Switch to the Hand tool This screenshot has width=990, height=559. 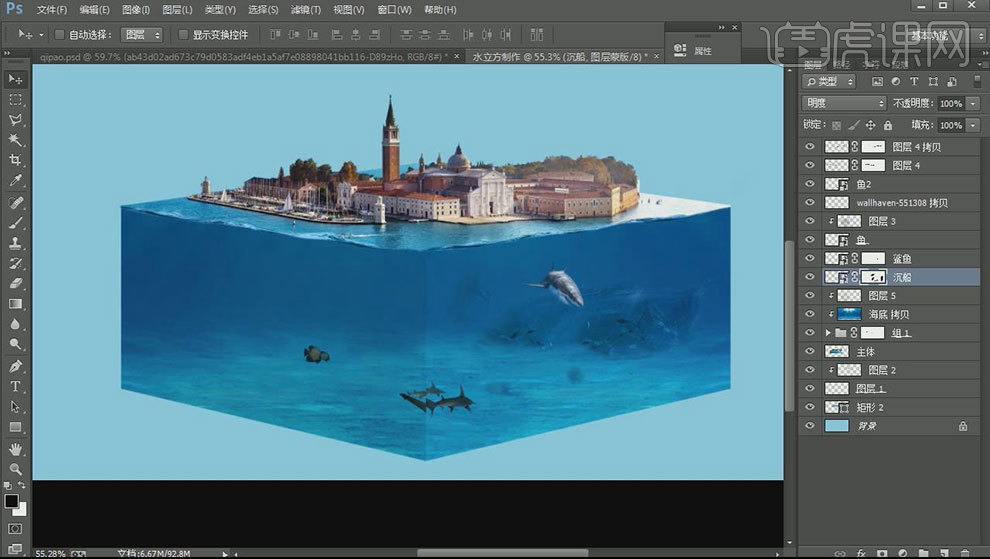pyautogui.click(x=15, y=449)
